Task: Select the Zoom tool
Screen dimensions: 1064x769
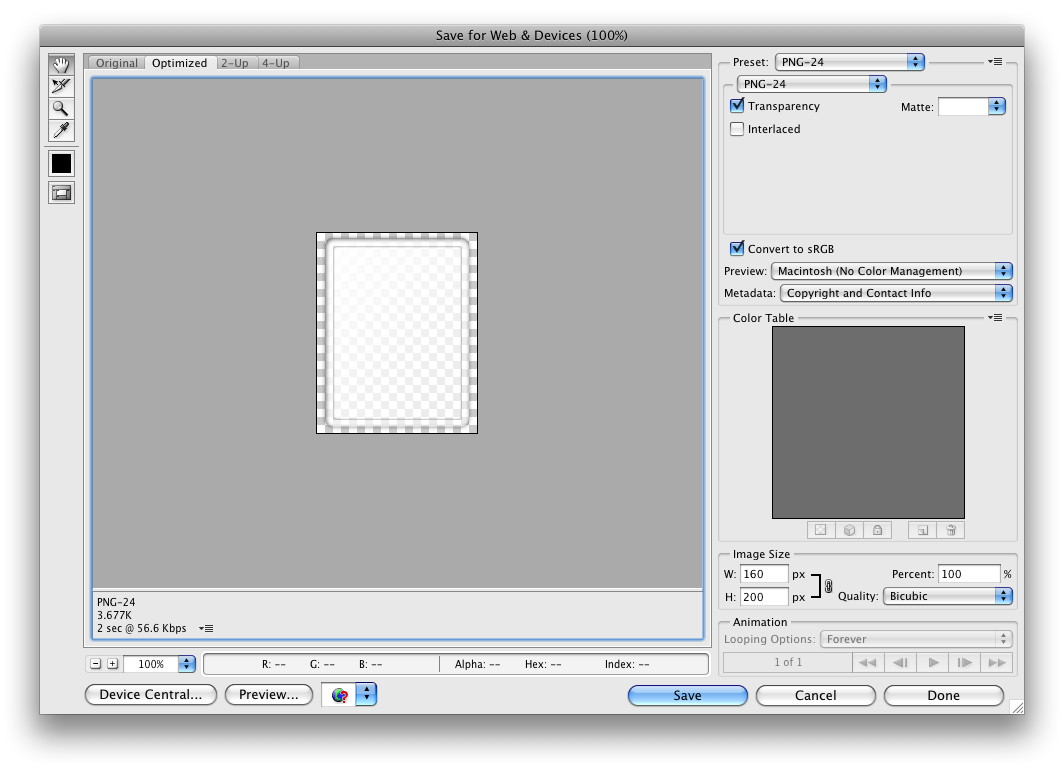Action: 61,109
